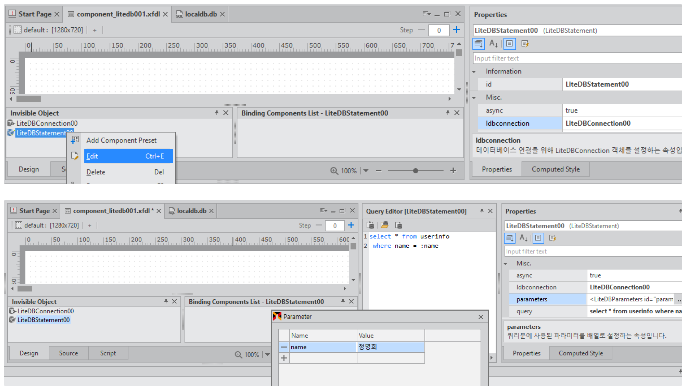This screenshot has width=686, height=390.
Task: Click the query text line 'select * from userinfo'
Action: 409,236
